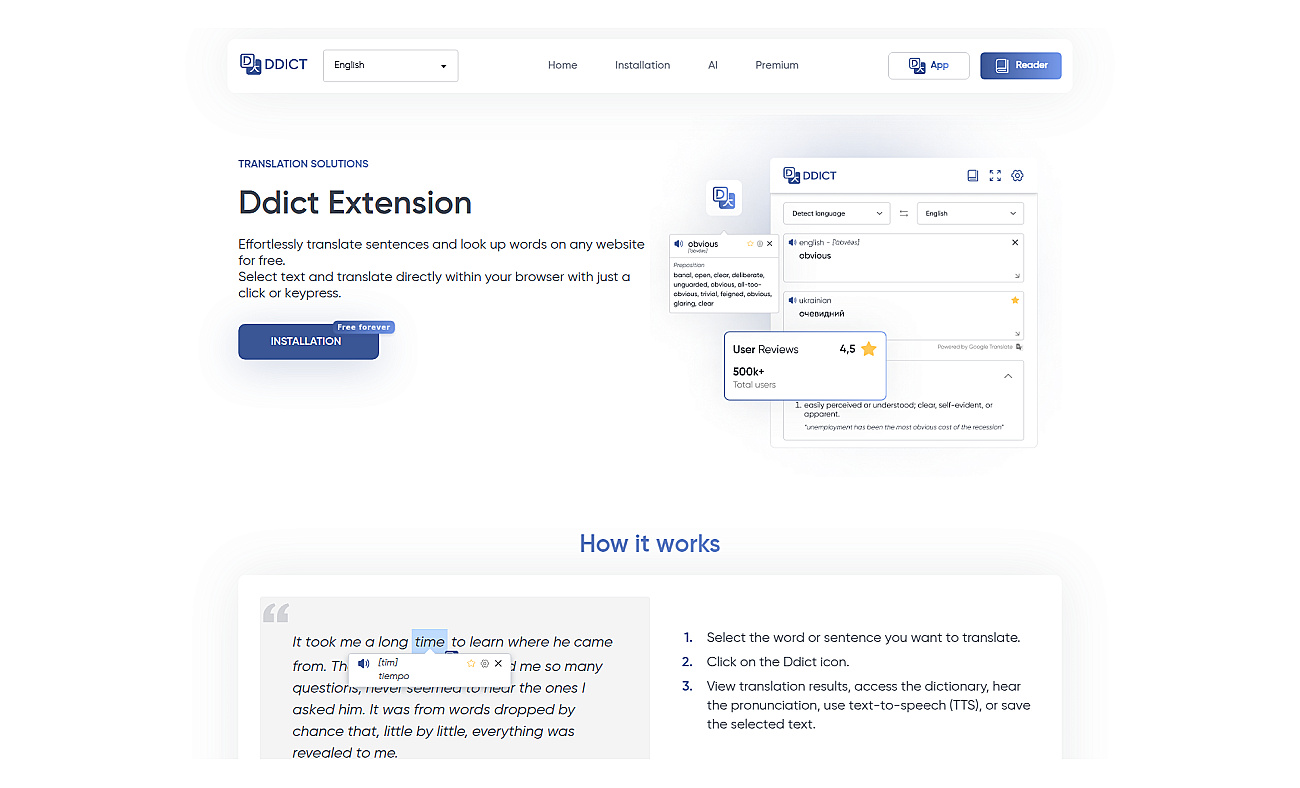Viewport: 1300px width, 788px height.
Task: Click the tiempo translation text
Action: pos(393,676)
